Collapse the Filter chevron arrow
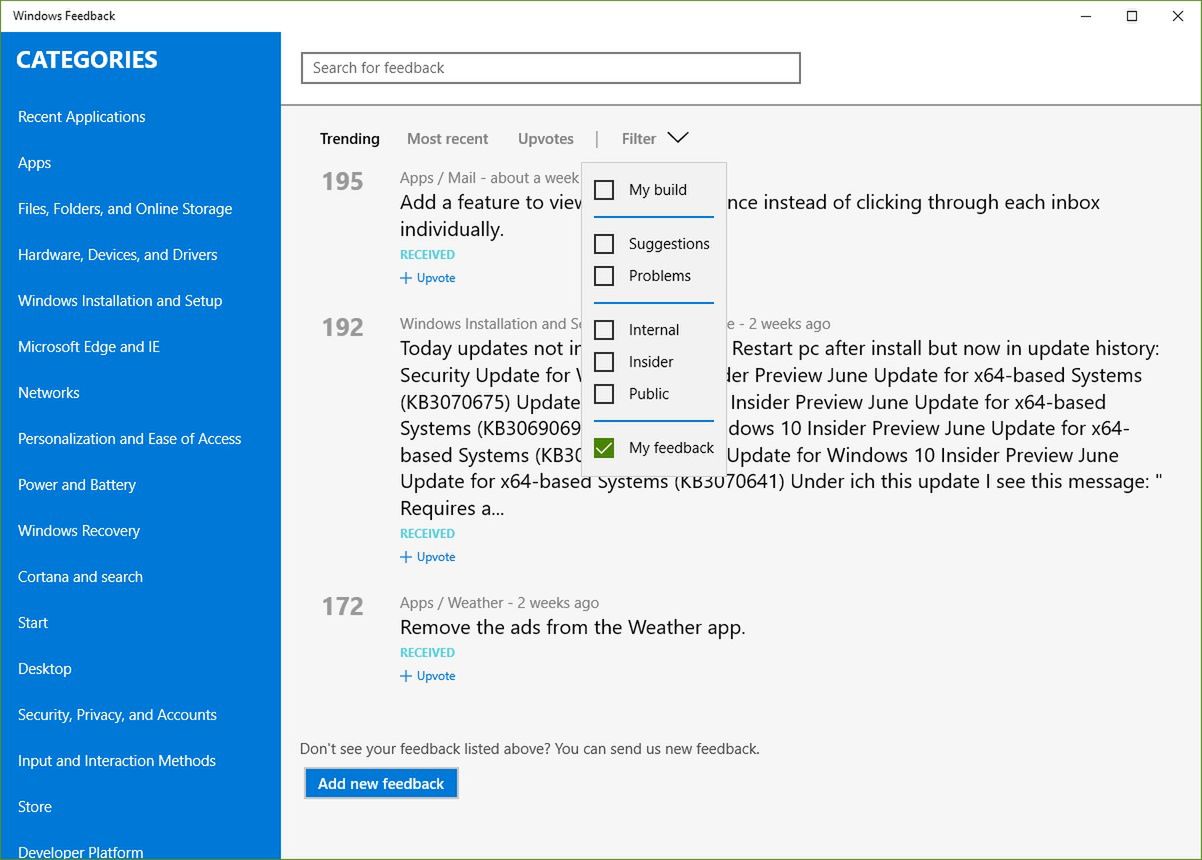Image resolution: width=1202 pixels, height=860 pixels. click(x=678, y=138)
